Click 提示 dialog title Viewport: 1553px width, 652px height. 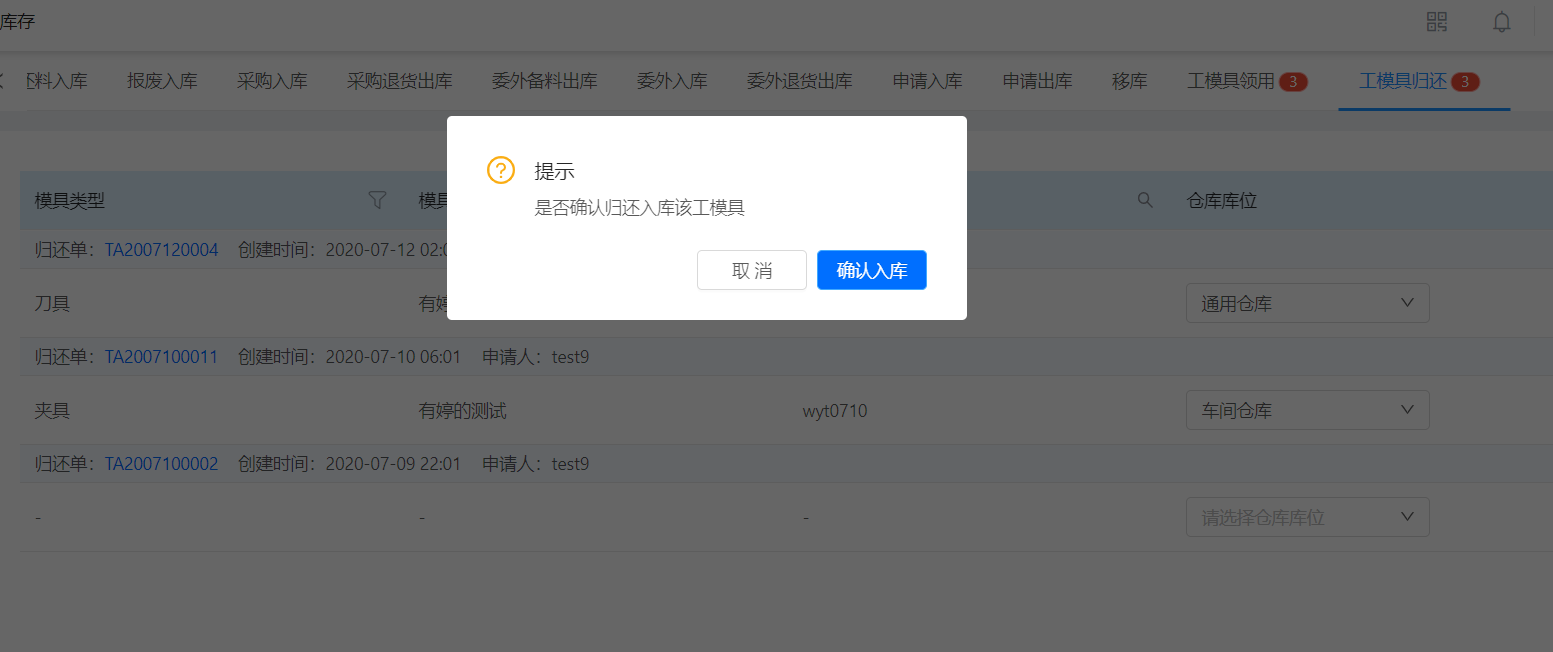tap(555, 171)
